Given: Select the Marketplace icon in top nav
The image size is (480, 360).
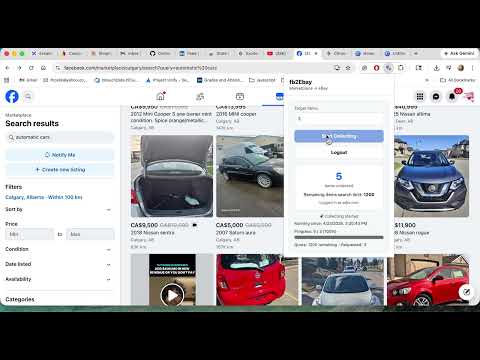Looking at the screenshot, I should 279,97.
